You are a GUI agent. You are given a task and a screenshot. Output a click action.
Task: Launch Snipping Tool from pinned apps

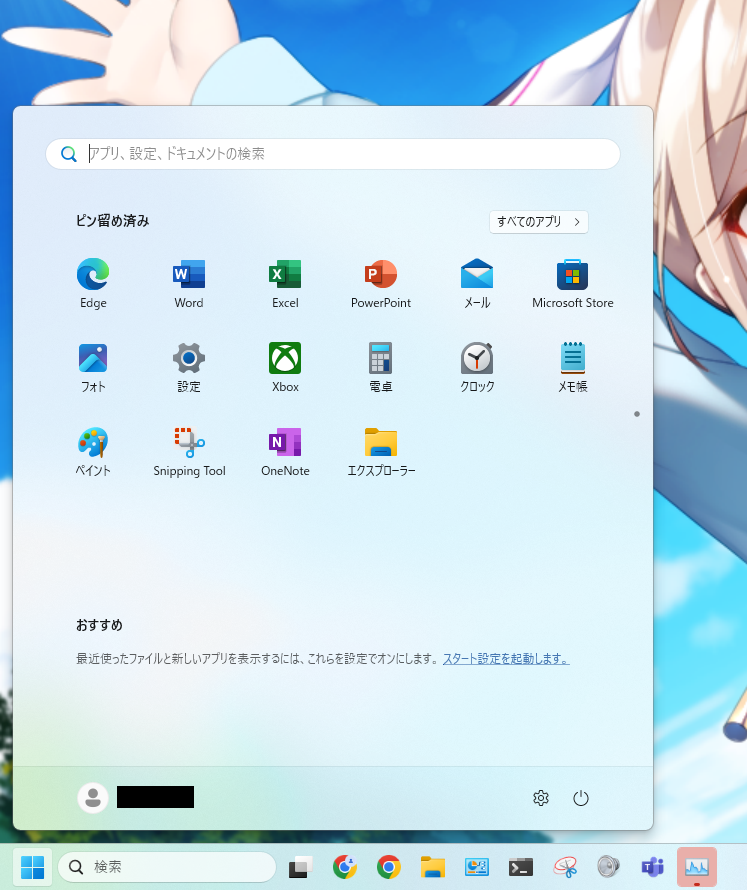189,451
